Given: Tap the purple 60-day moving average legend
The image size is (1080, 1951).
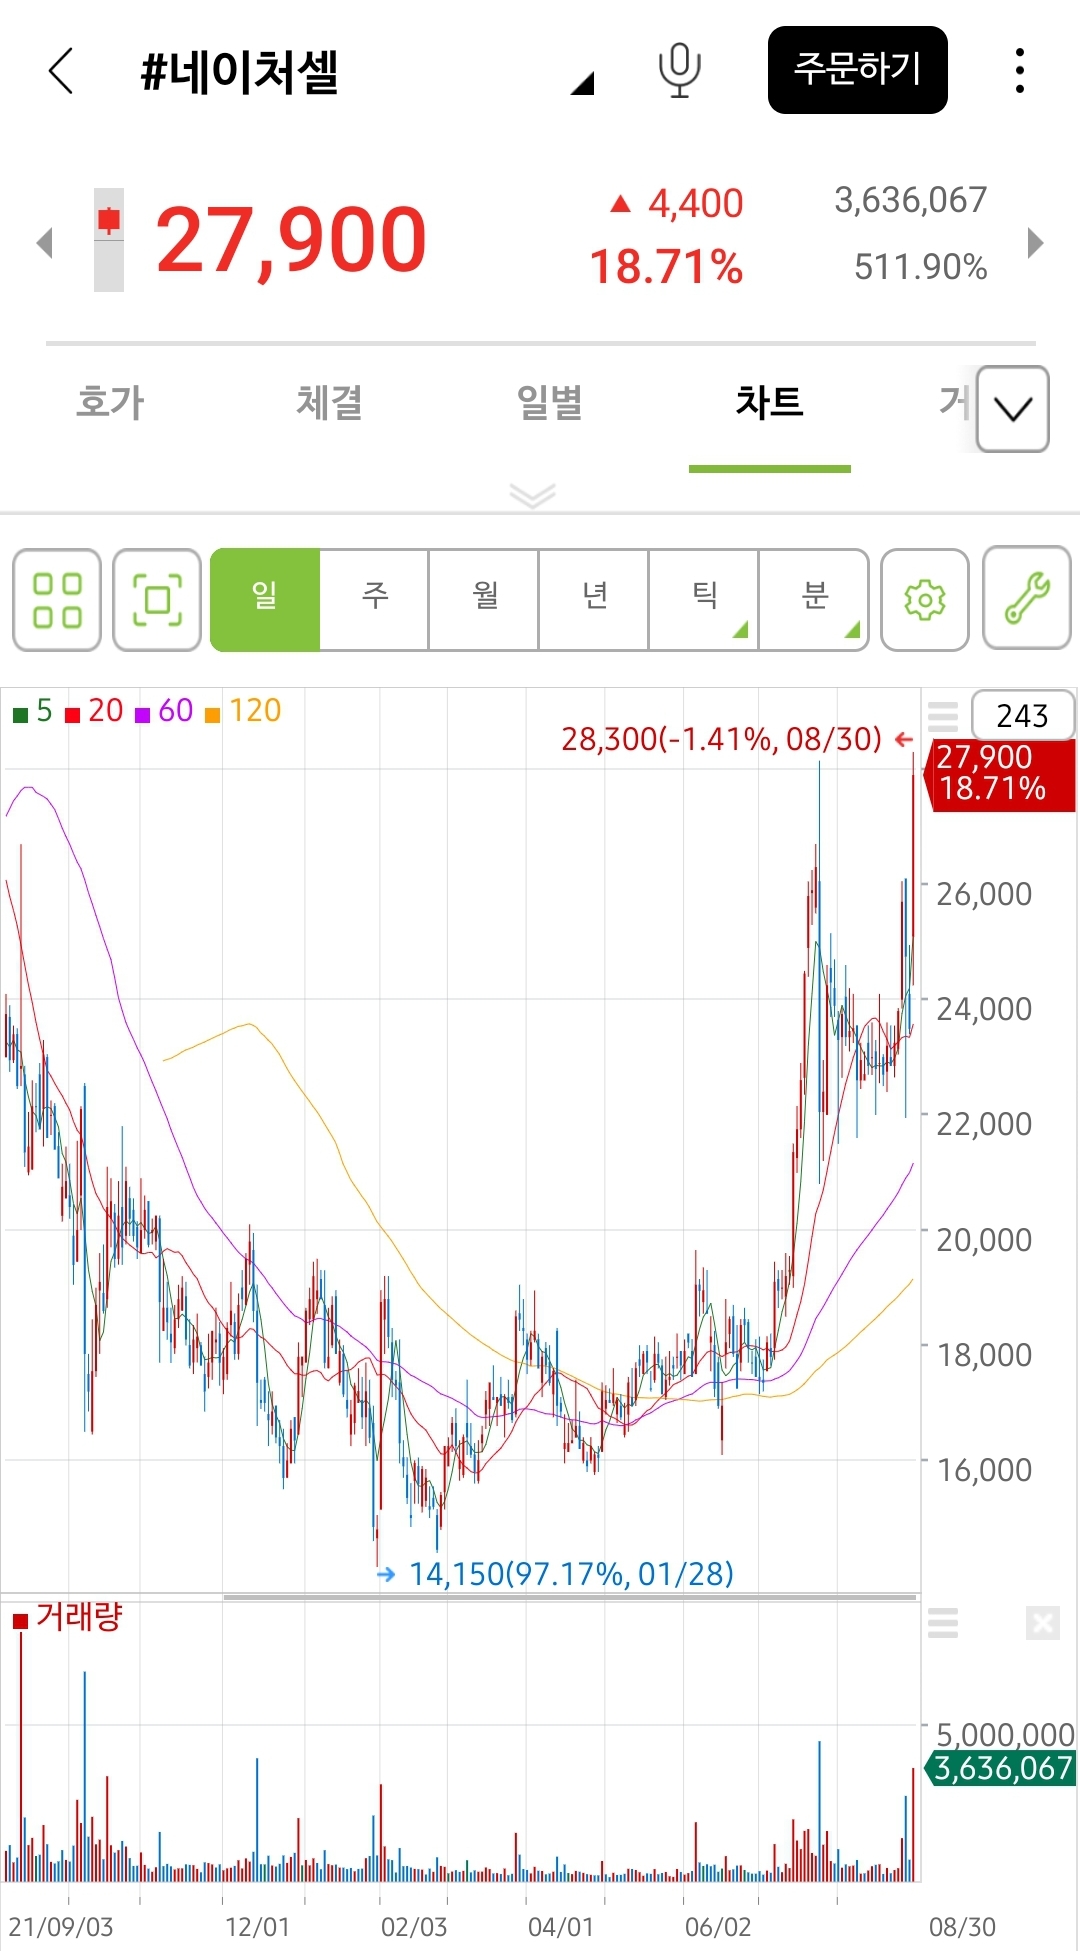Looking at the screenshot, I should (164, 711).
